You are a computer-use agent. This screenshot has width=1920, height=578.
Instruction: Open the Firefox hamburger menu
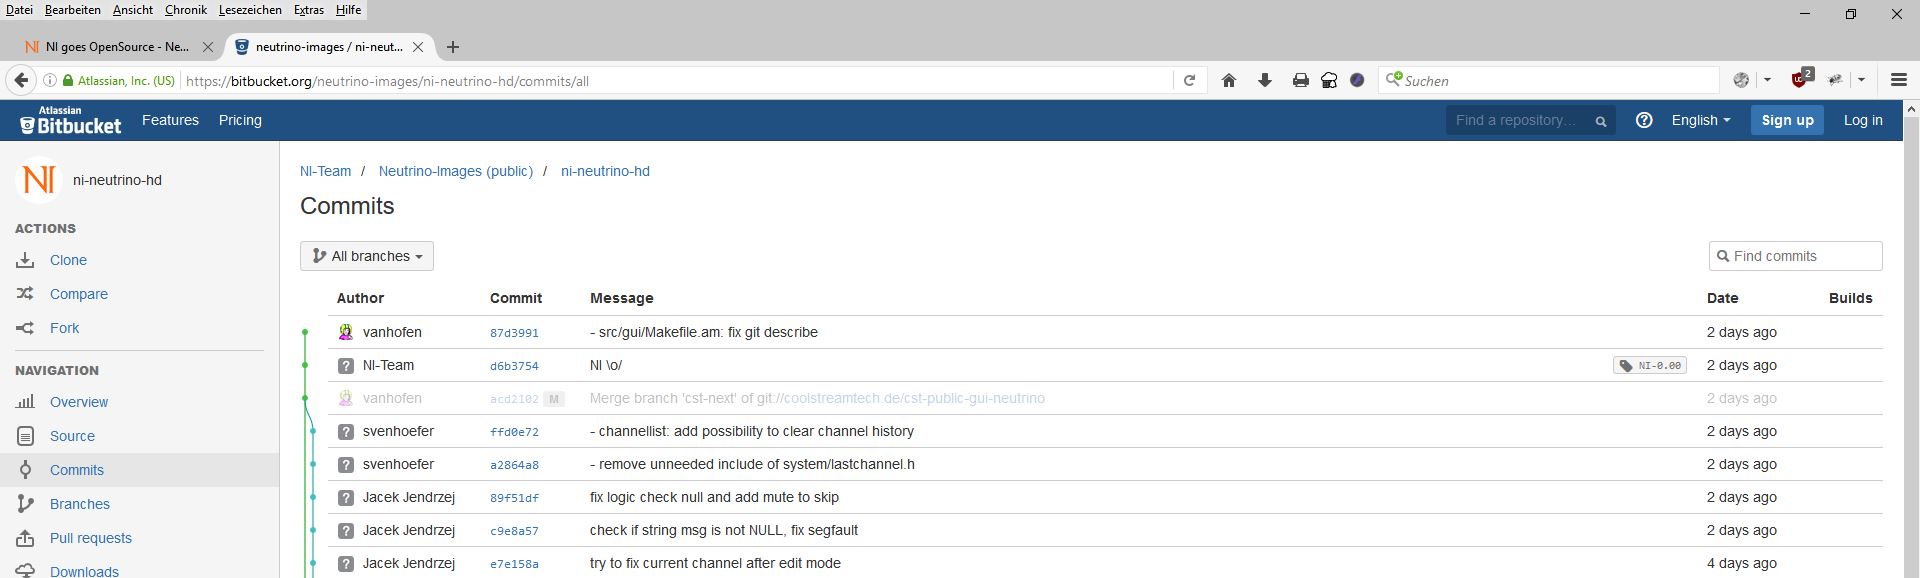pyautogui.click(x=1898, y=81)
